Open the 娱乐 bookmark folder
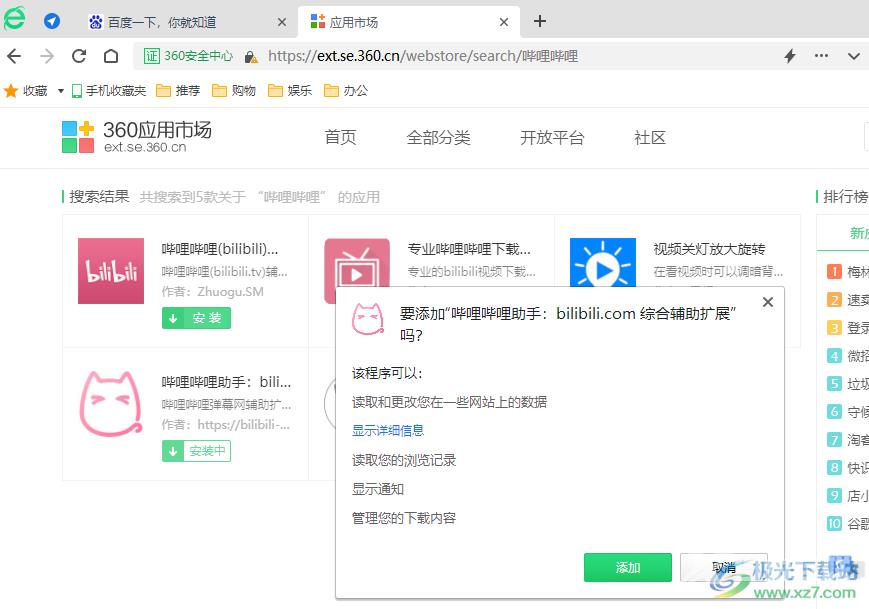This screenshot has width=869, height=609. click(290, 90)
